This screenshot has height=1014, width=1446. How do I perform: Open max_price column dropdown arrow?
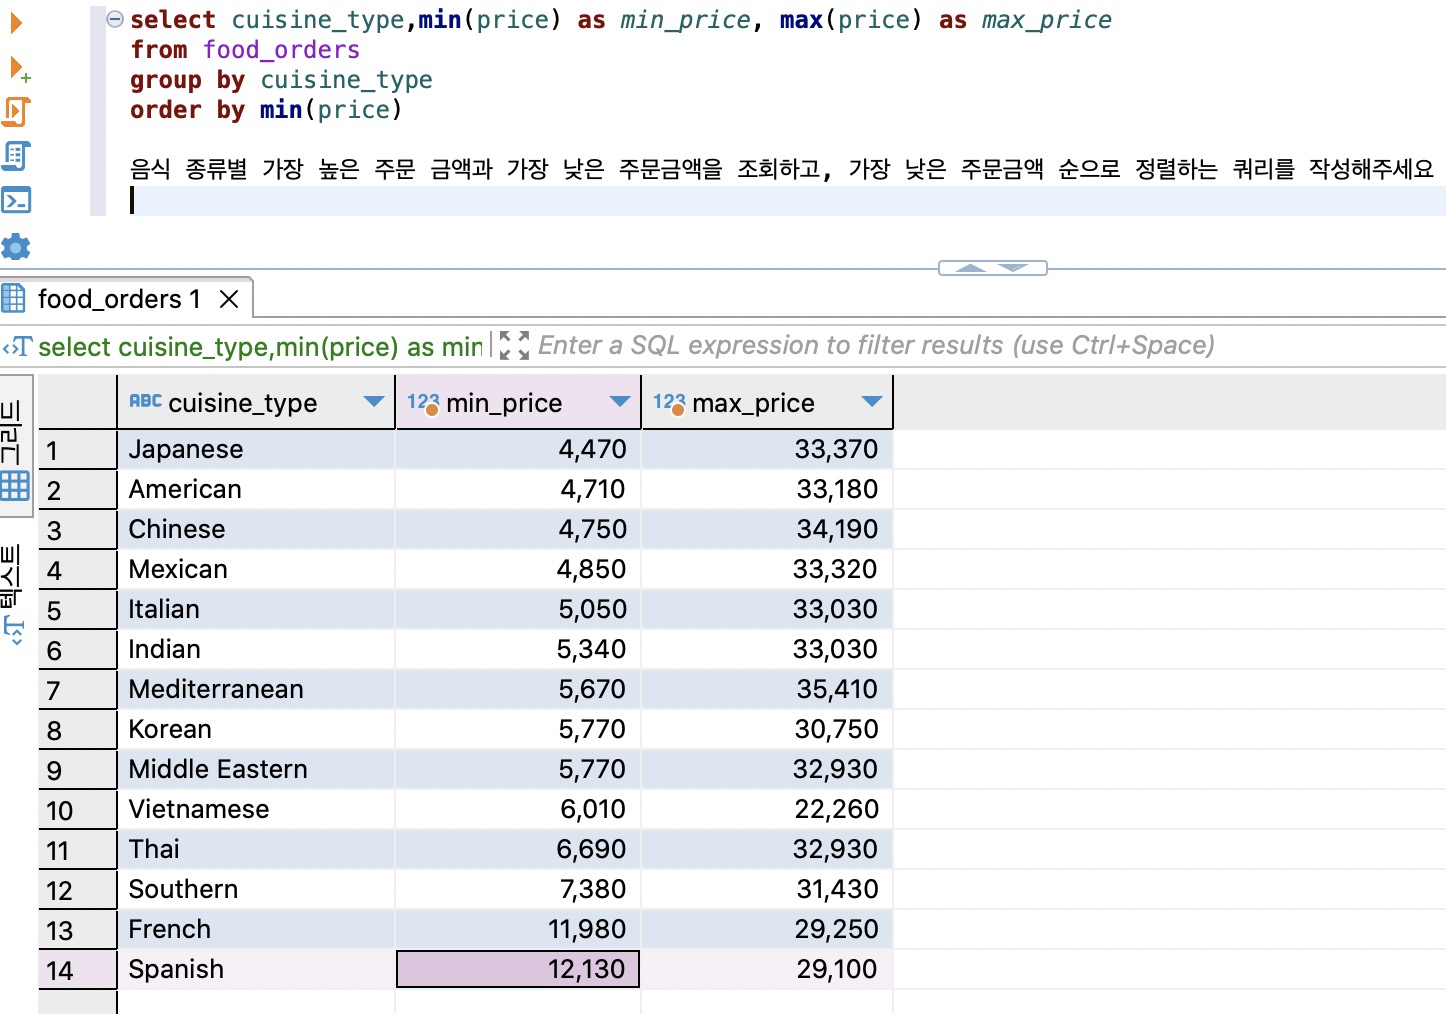871,402
